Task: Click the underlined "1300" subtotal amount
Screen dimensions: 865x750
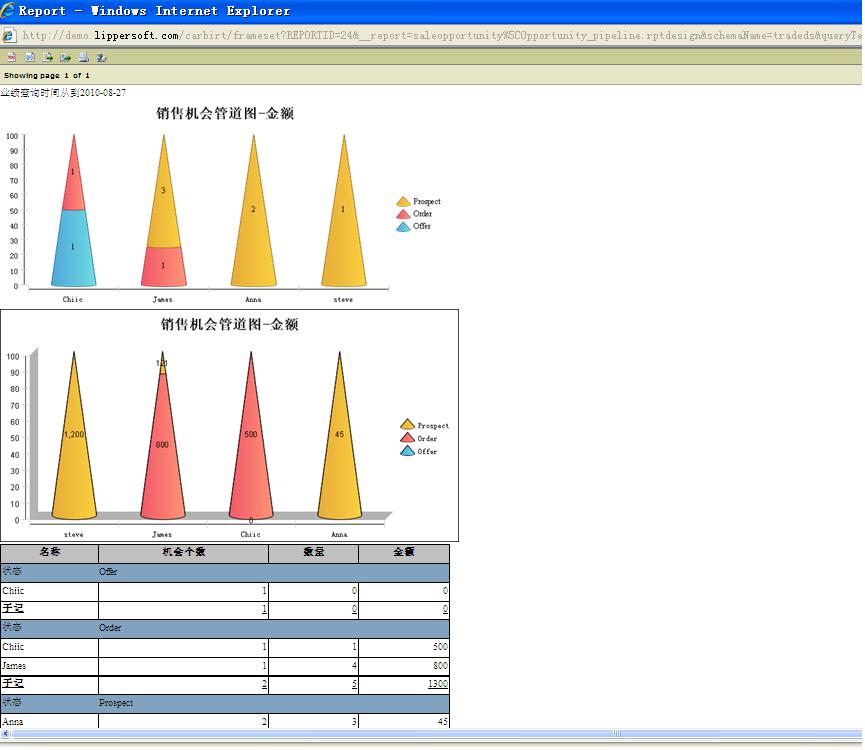Action: point(438,684)
